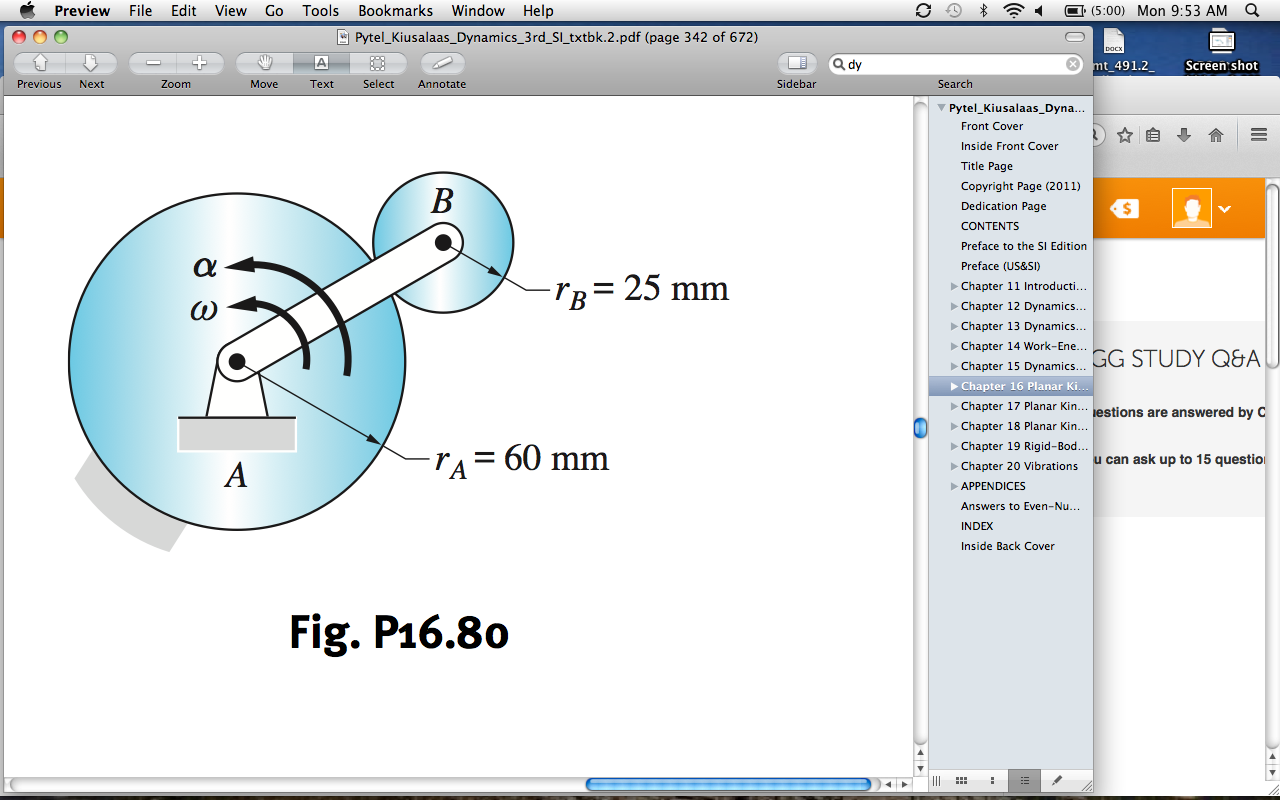Go to the Previous page
The height and width of the screenshot is (800, 1280).
[38, 62]
